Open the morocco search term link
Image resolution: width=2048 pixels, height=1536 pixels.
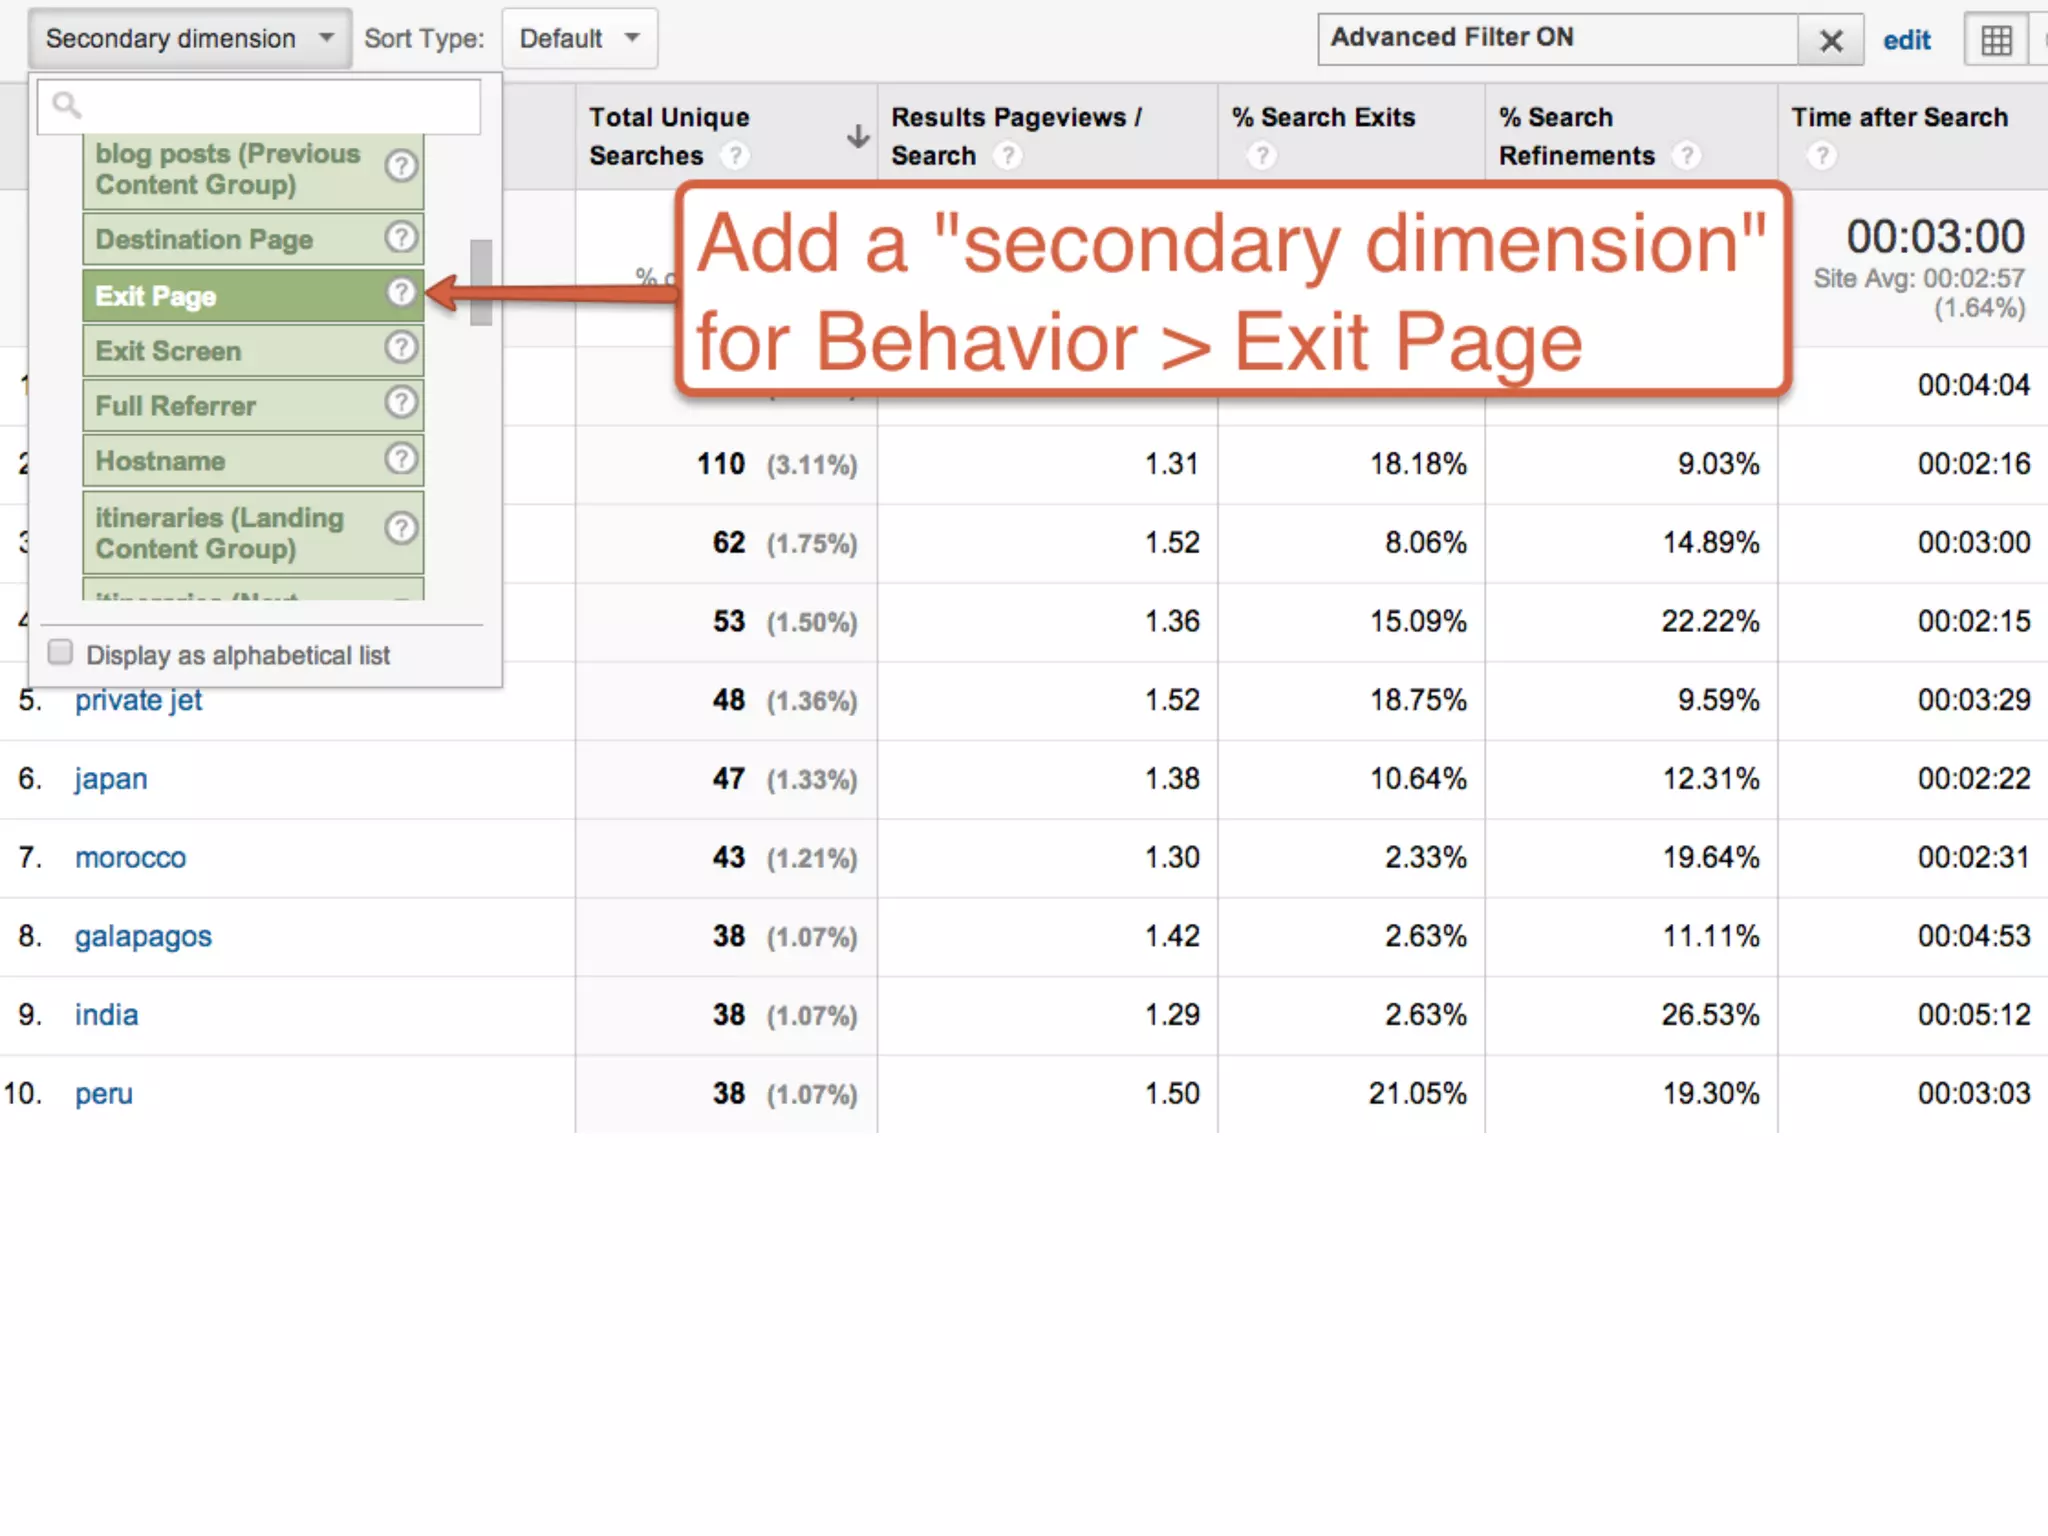tap(130, 858)
